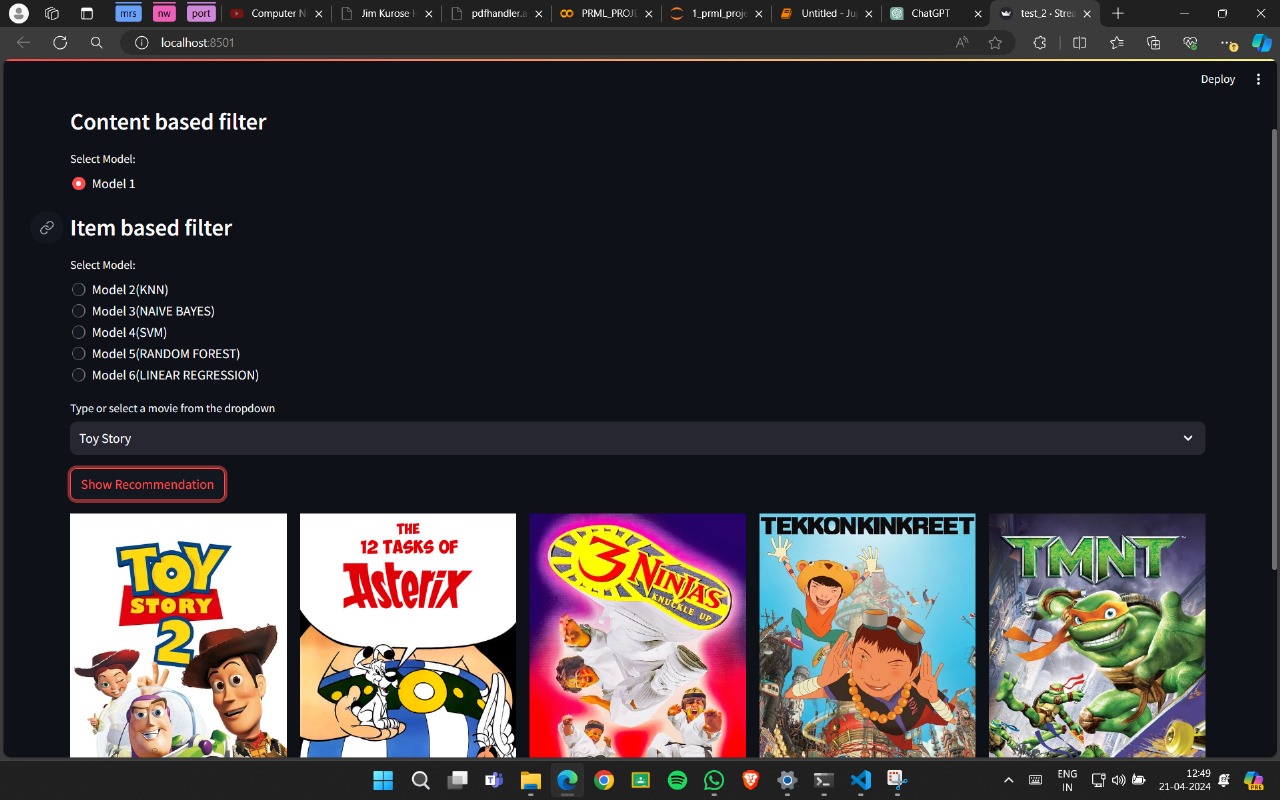
Task: Open site information icon in address bar
Action: pos(141,43)
